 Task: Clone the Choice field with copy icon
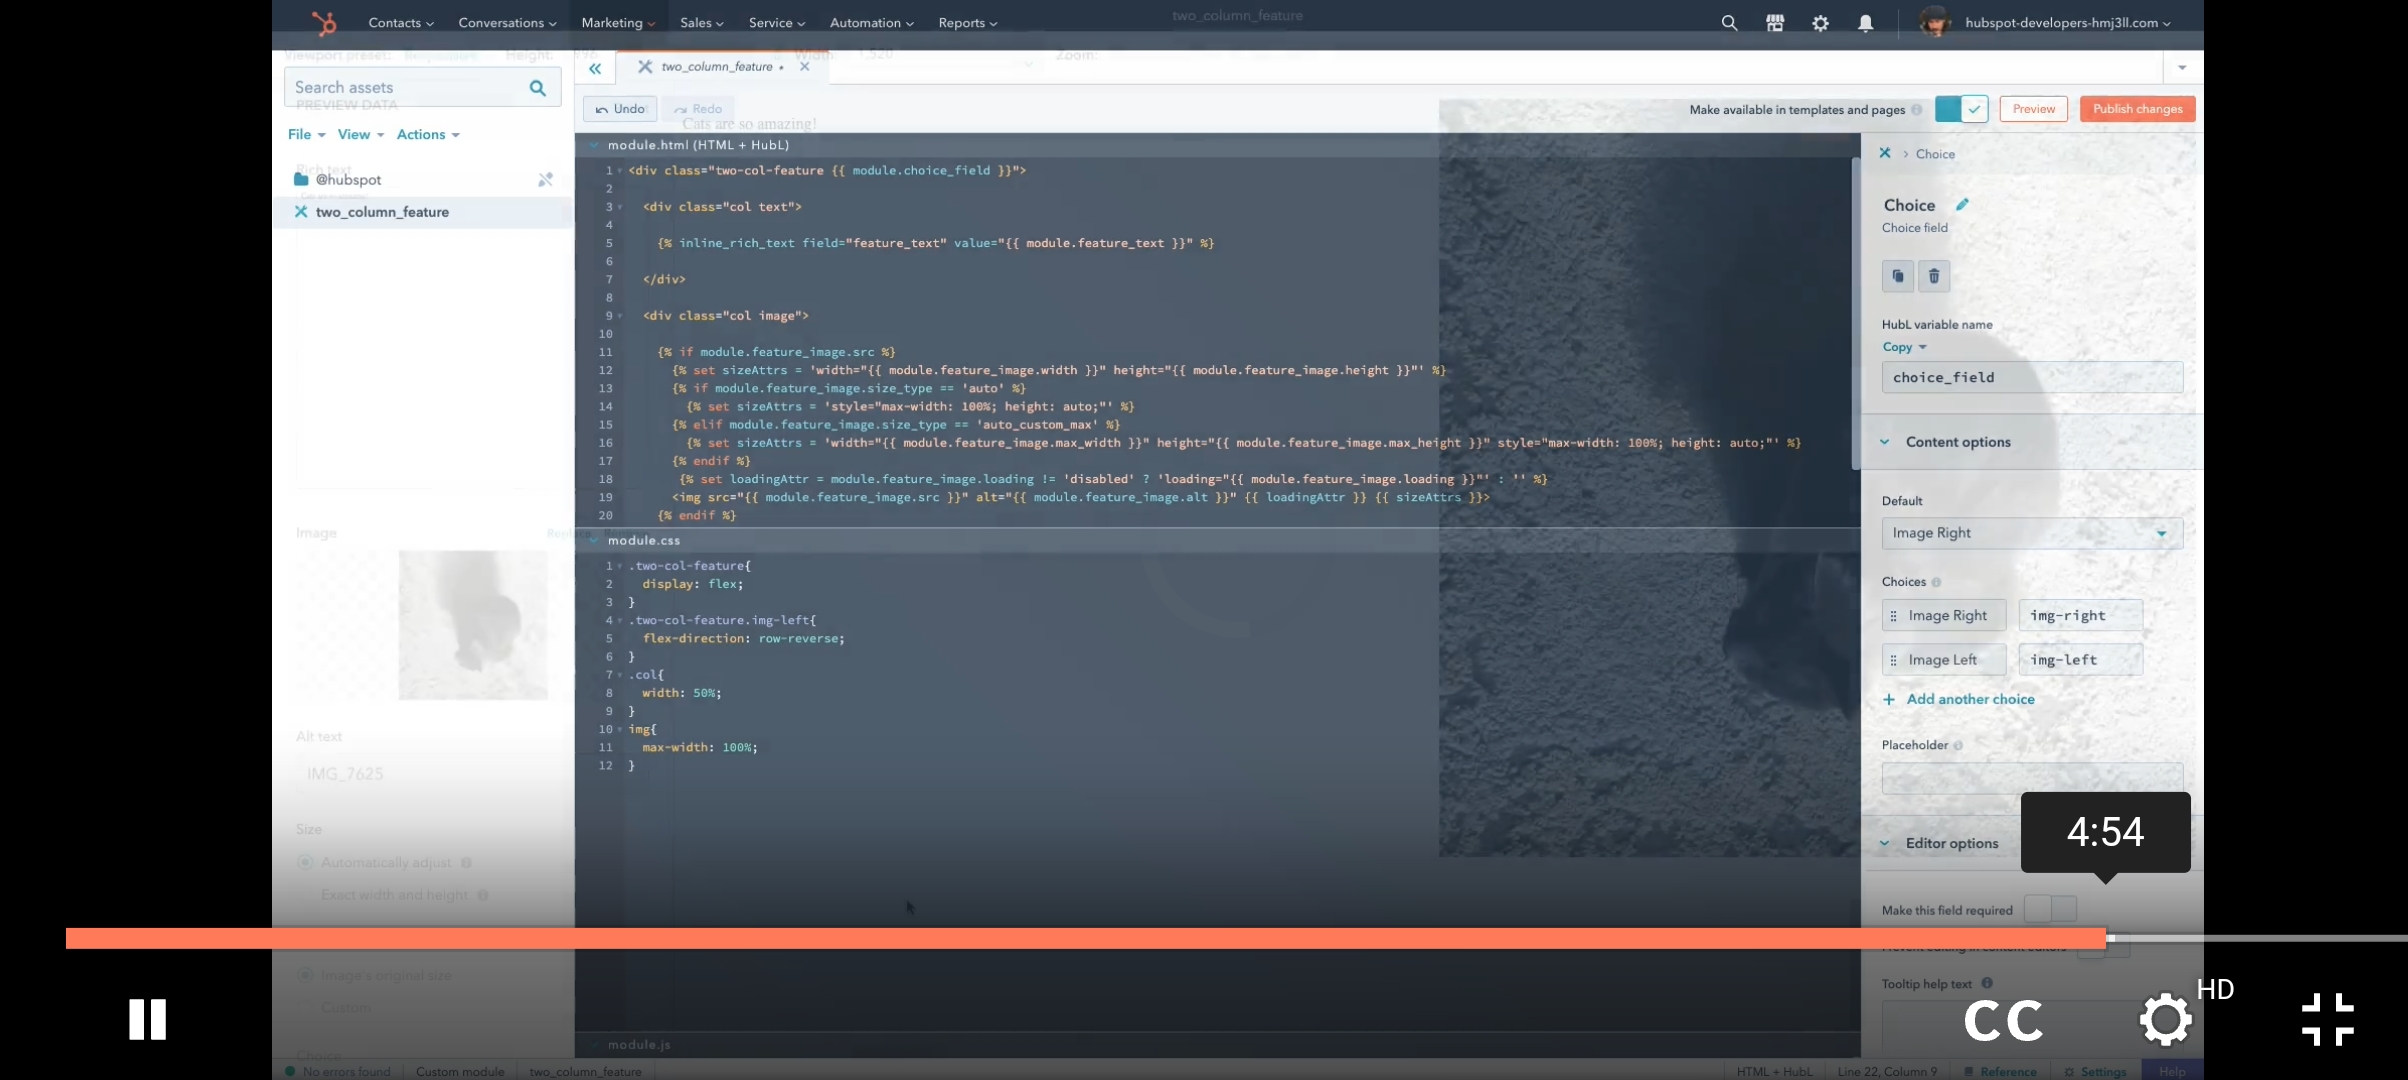(1897, 276)
